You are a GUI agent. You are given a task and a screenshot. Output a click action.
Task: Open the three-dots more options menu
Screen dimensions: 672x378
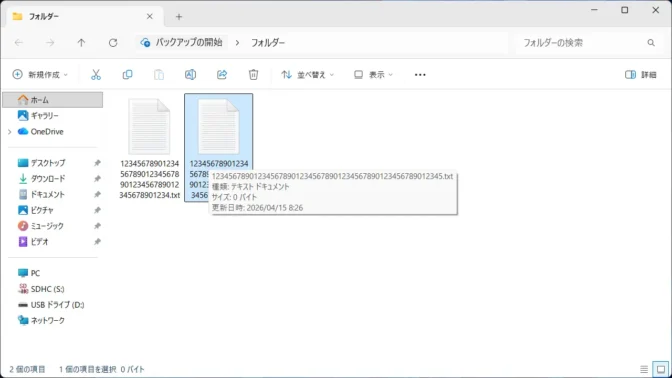[420, 75]
